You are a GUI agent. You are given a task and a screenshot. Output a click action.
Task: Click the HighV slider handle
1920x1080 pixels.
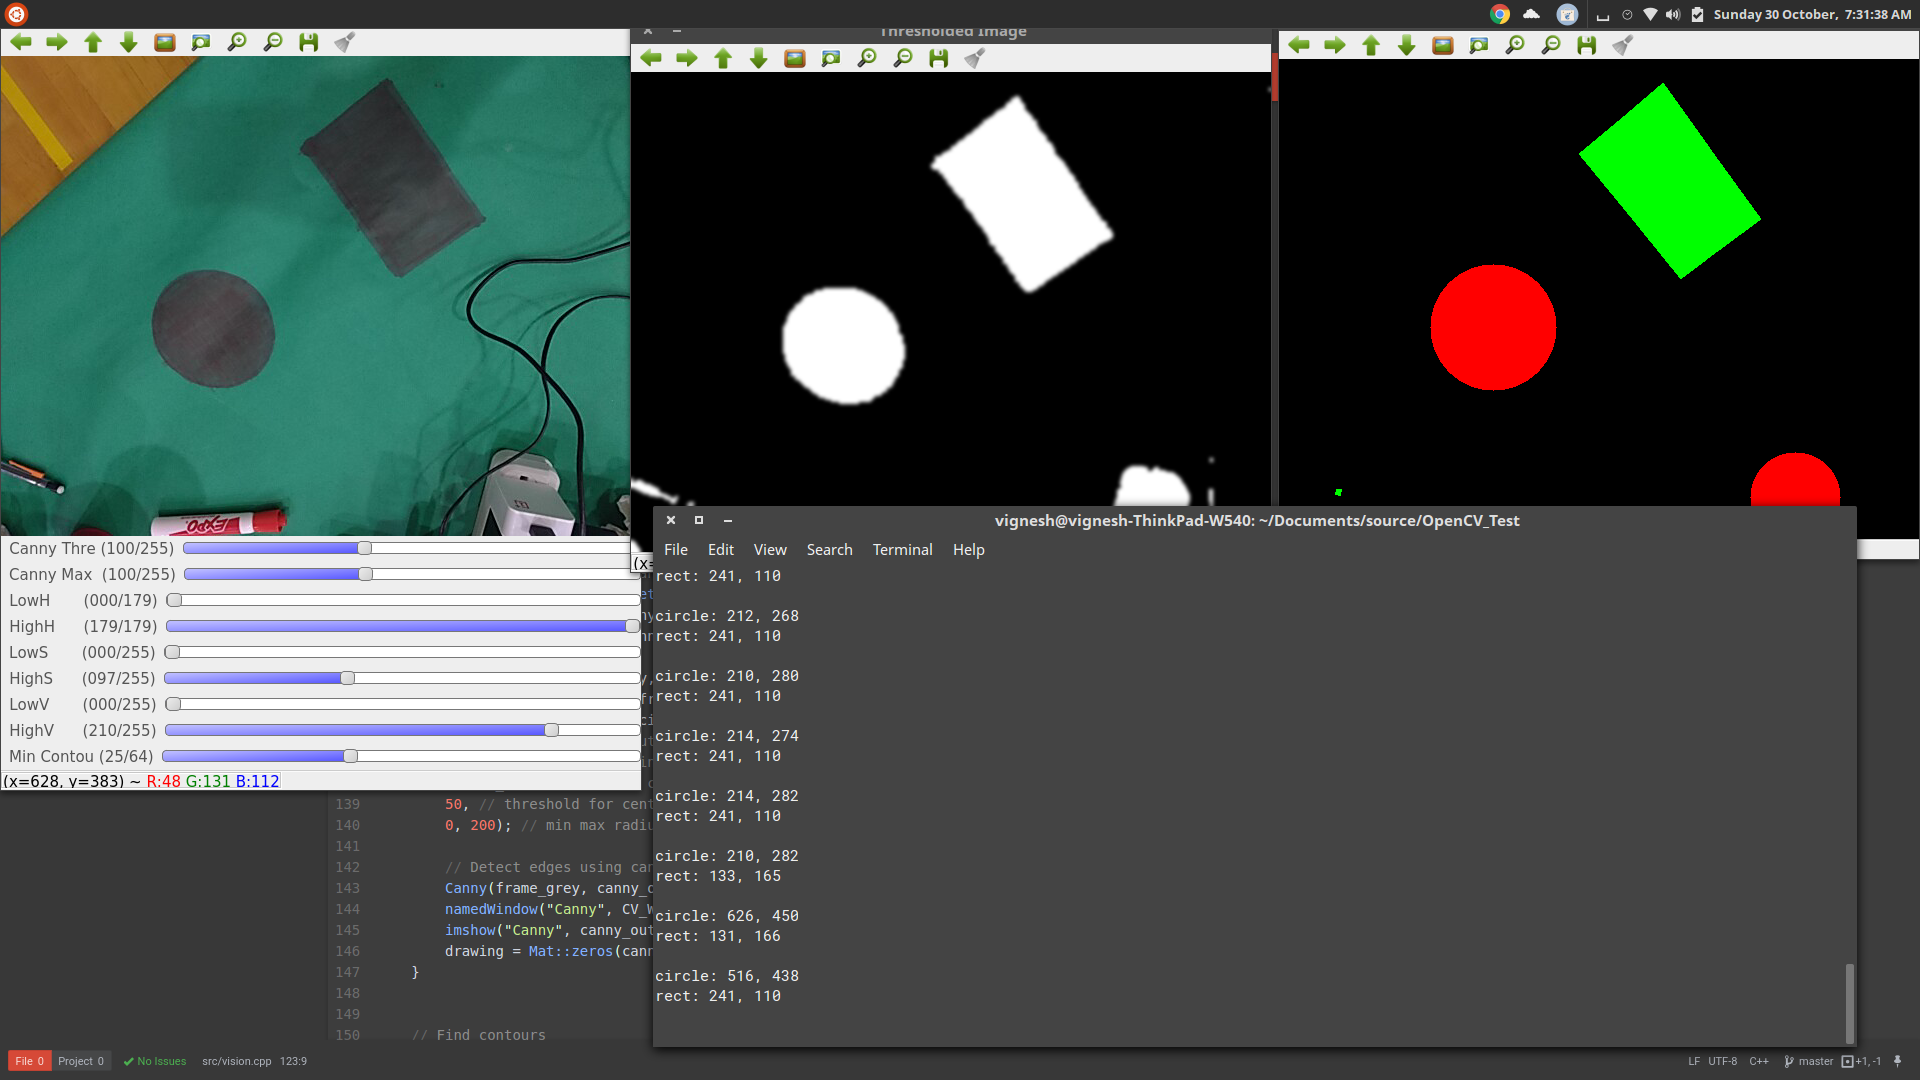[551, 730]
